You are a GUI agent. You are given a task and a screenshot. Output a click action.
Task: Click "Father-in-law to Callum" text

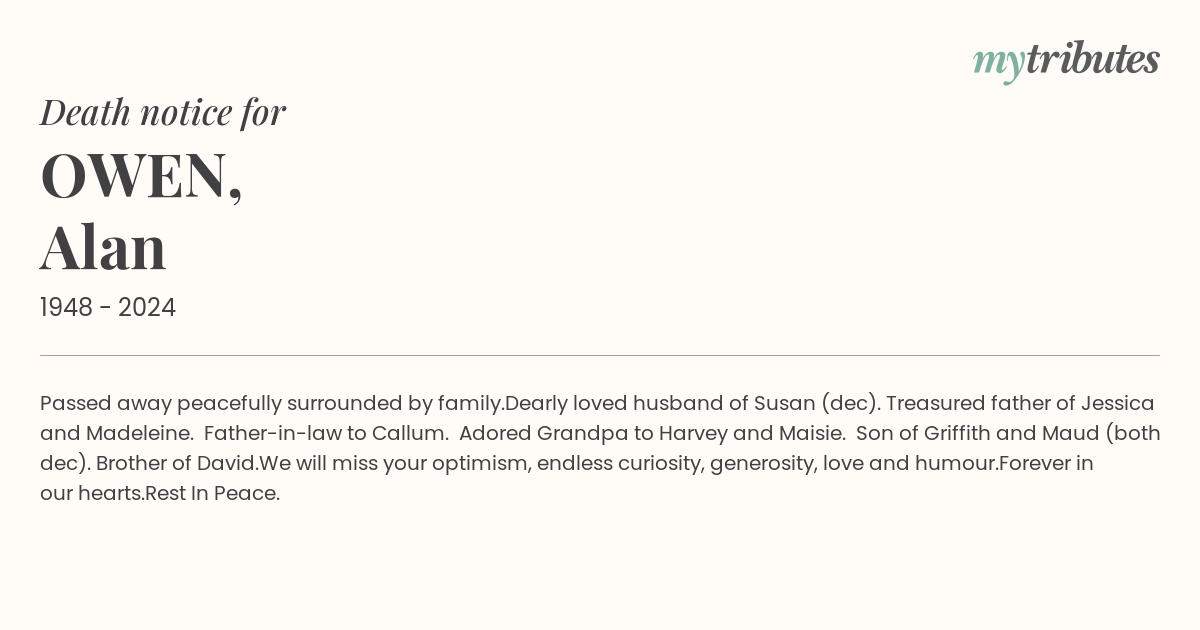[x=325, y=434]
